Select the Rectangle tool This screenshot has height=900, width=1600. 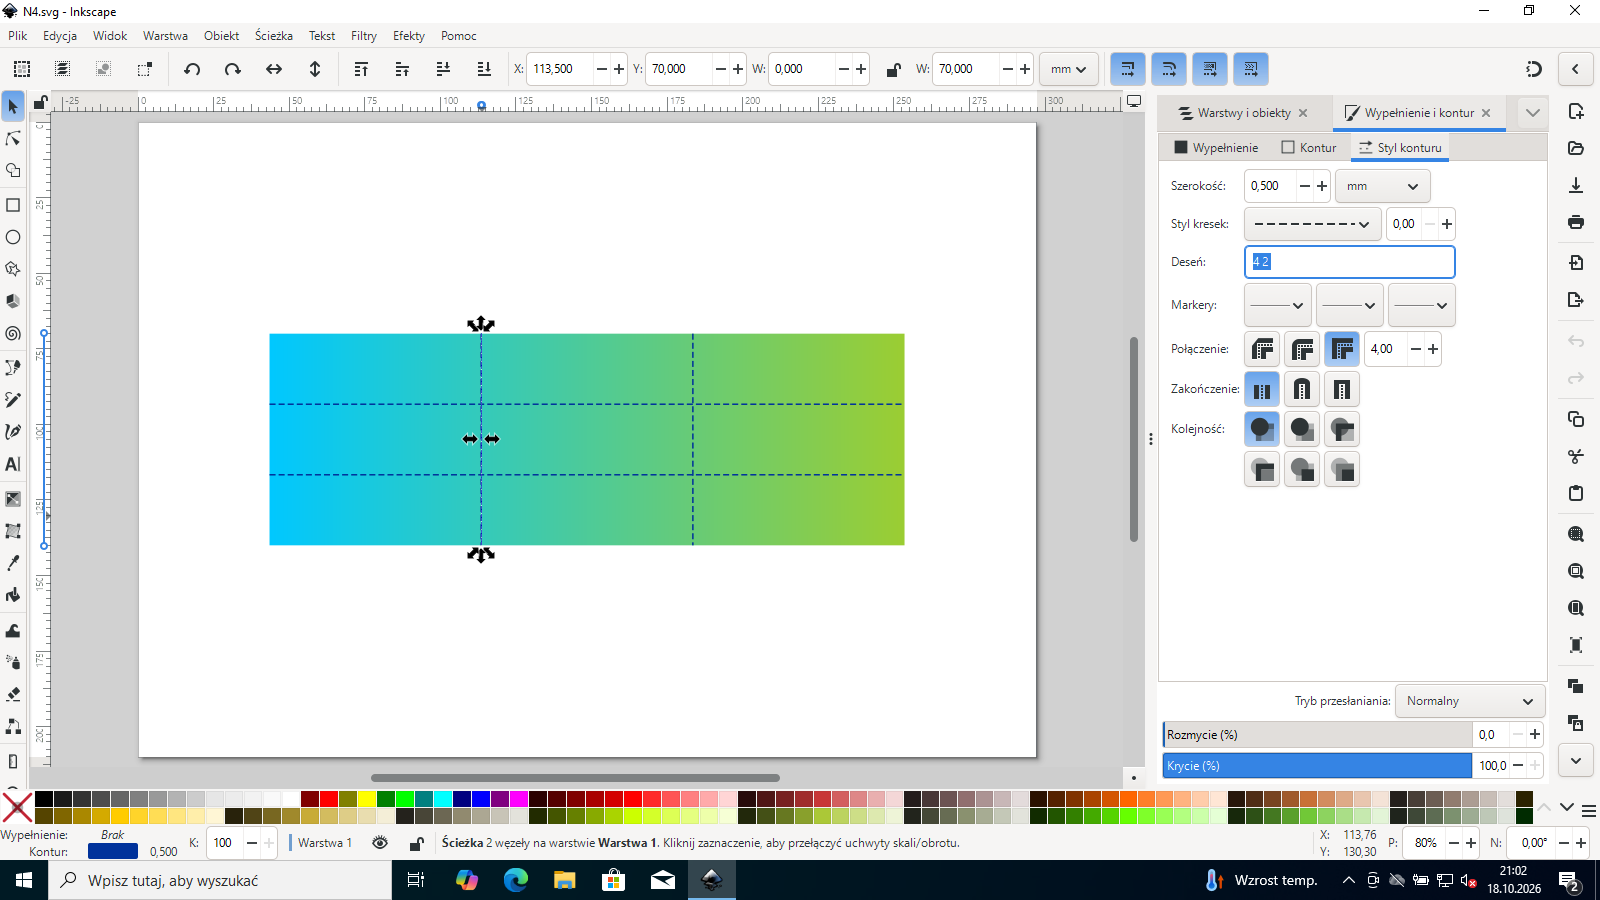[x=13, y=205]
